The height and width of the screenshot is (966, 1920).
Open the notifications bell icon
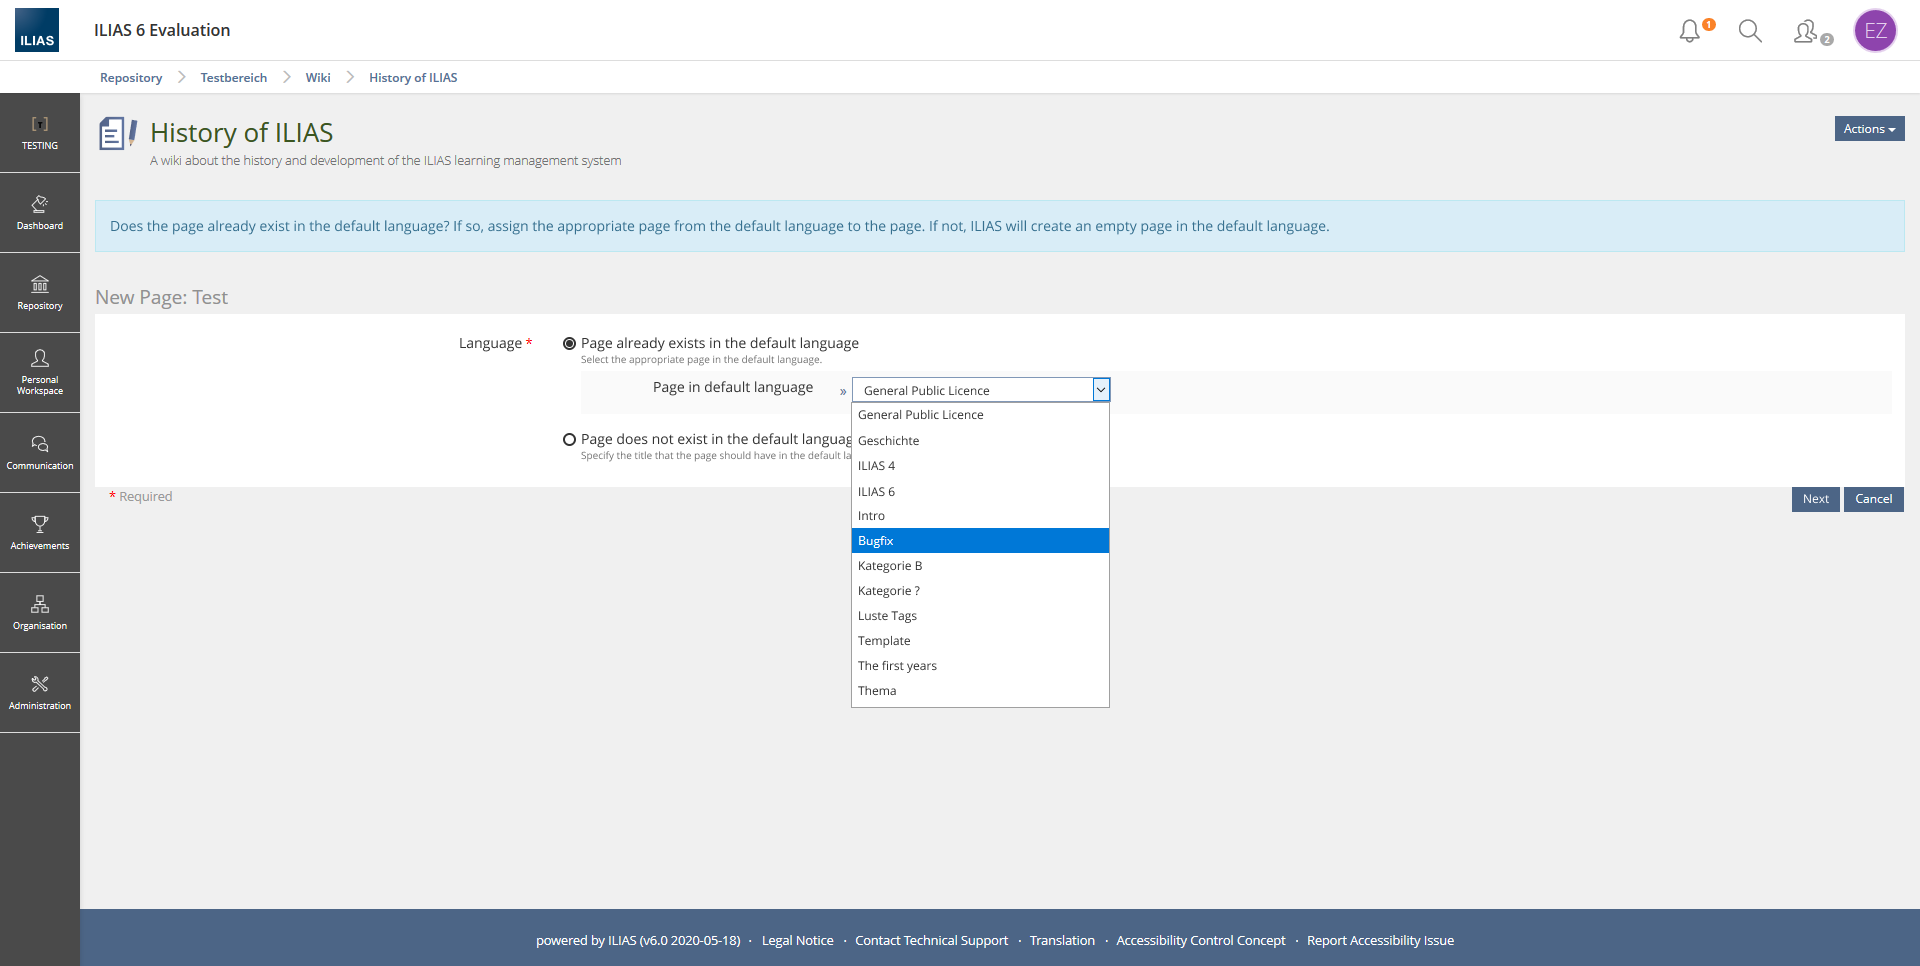pyautogui.click(x=1690, y=31)
